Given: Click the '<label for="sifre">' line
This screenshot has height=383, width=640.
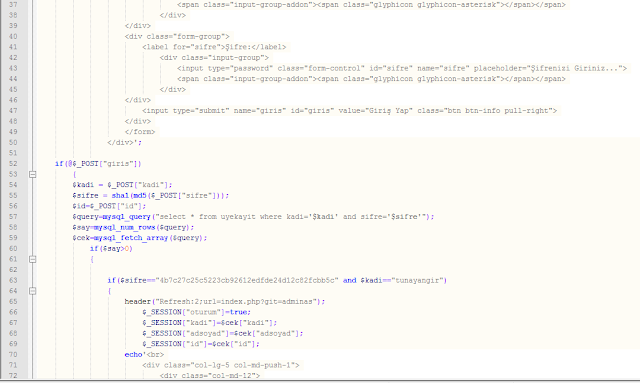Looking at the screenshot, I should (214, 47).
